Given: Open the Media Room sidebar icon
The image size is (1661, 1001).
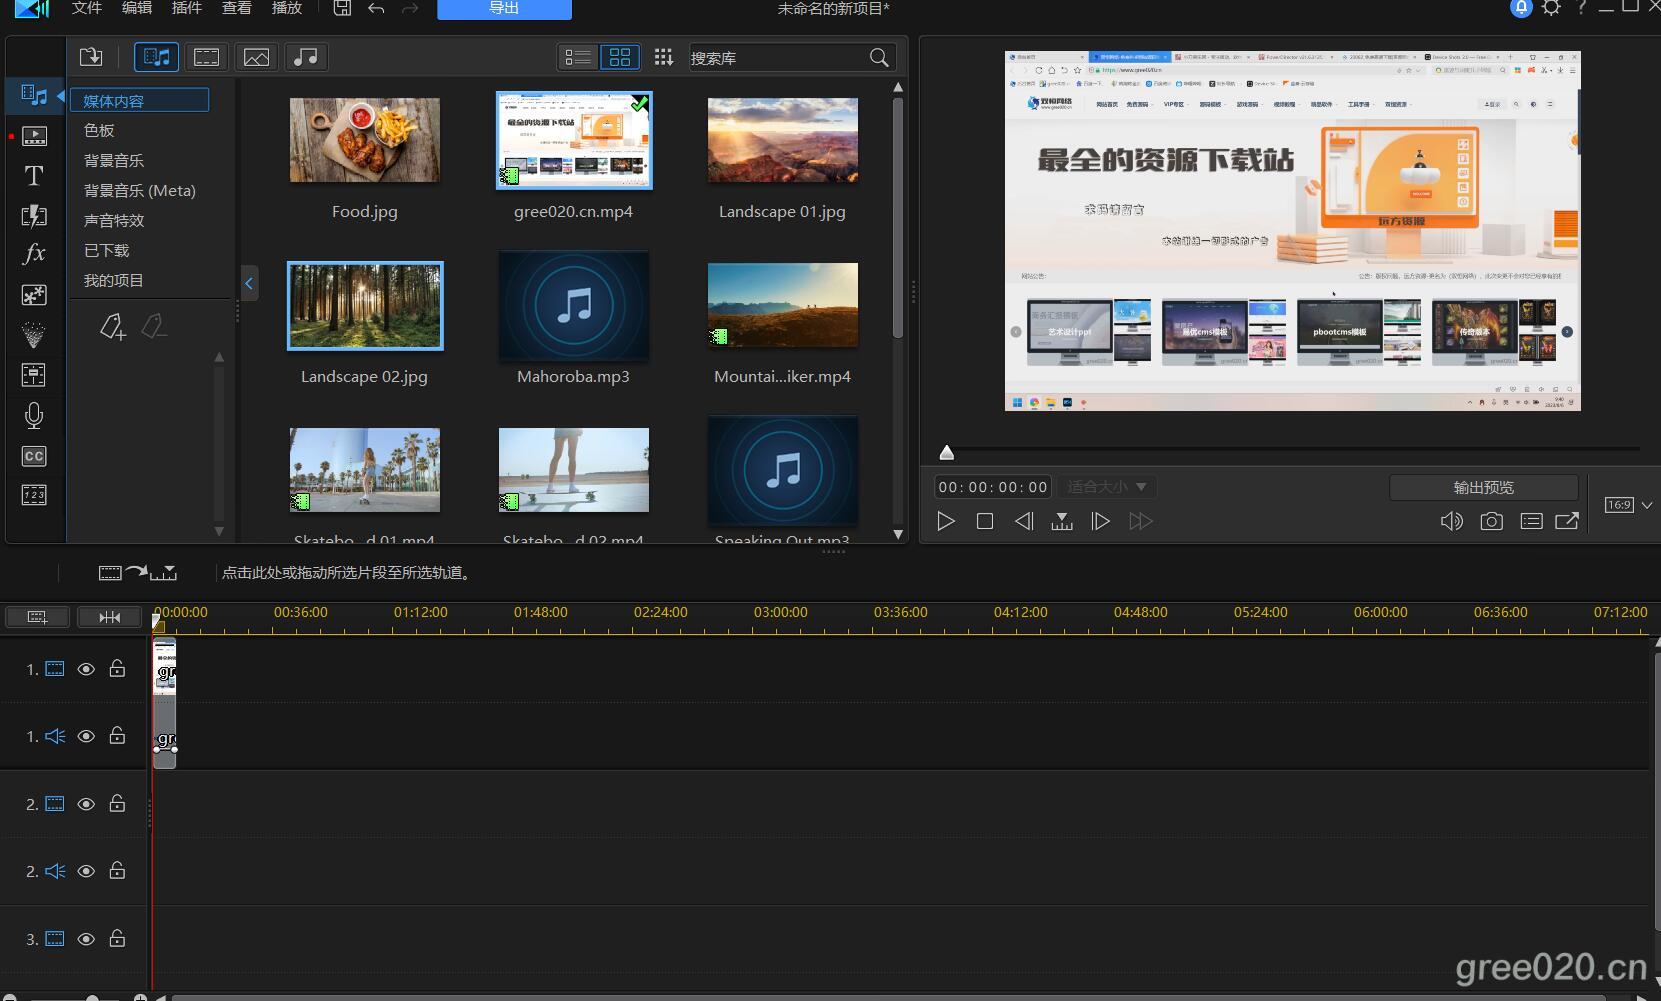Looking at the screenshot, I should pyautogui.click(x=34, y=95).
